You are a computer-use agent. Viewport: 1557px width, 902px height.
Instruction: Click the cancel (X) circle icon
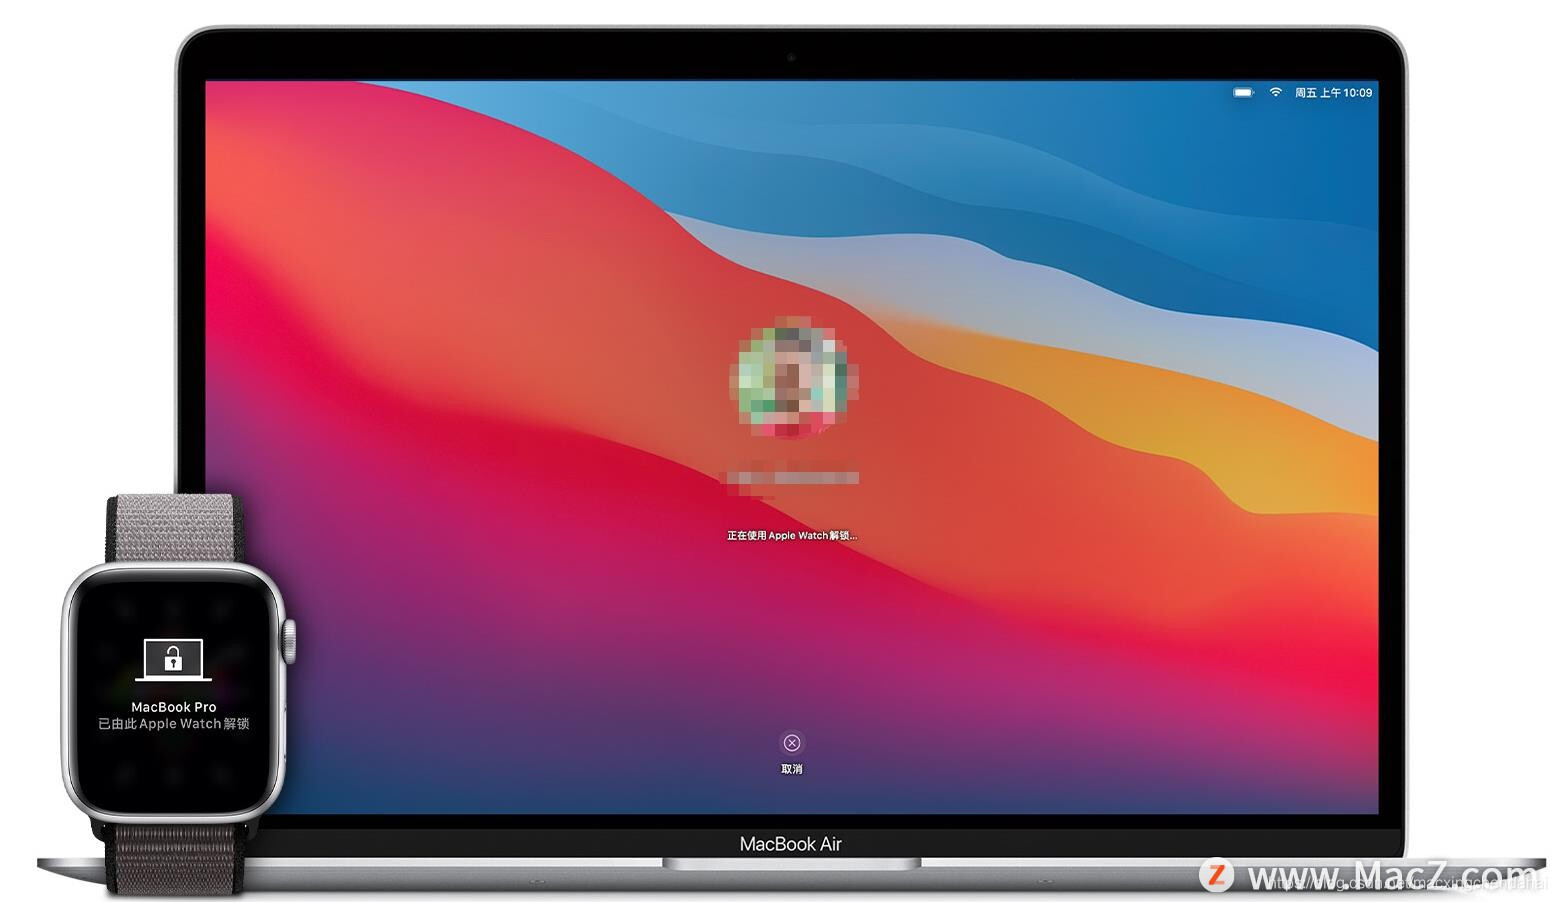(791, 743)
